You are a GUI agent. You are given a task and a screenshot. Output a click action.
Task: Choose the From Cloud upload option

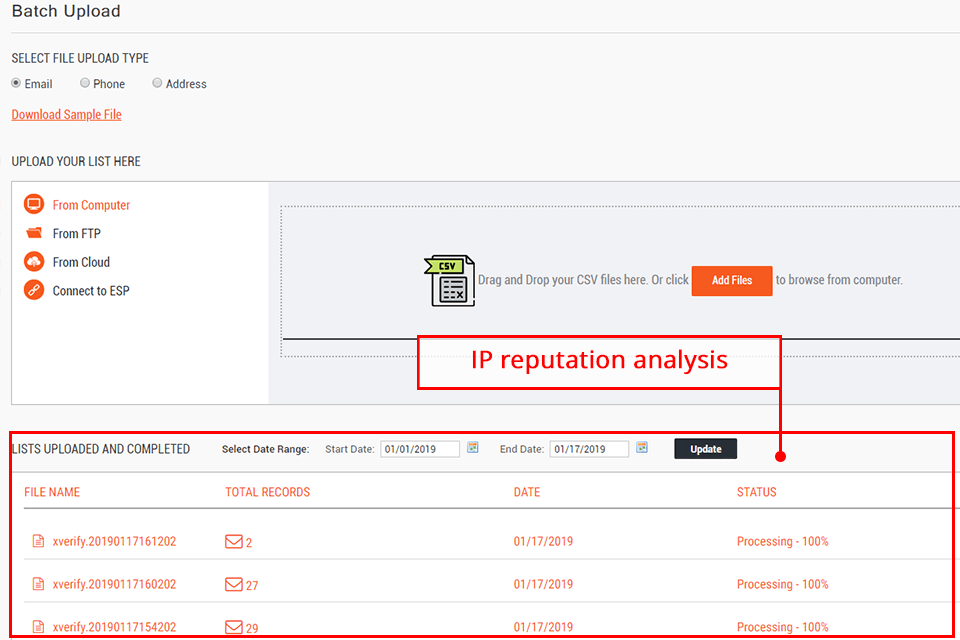pyautogui.click(x=81, y=262)
